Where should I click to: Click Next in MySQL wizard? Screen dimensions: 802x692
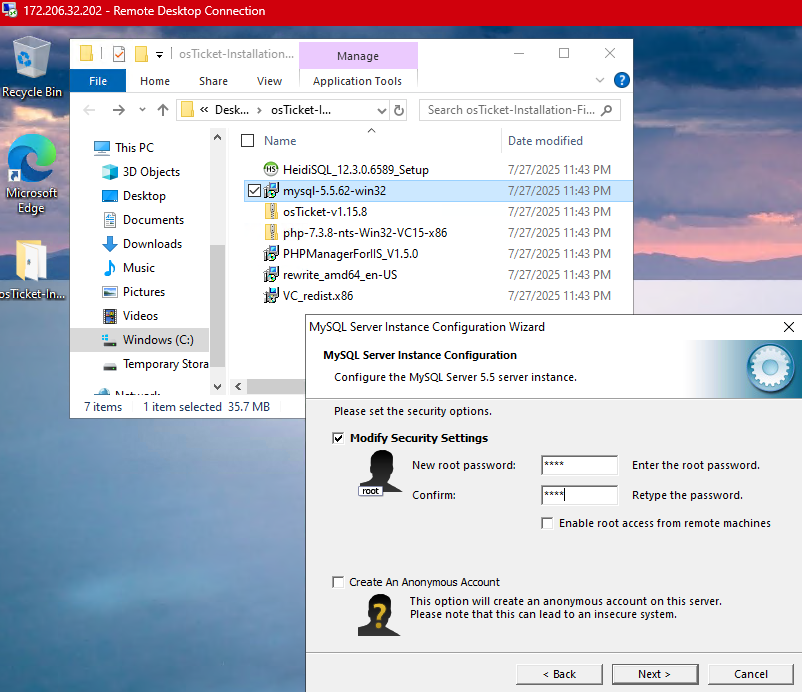click(x=655, y=674)
